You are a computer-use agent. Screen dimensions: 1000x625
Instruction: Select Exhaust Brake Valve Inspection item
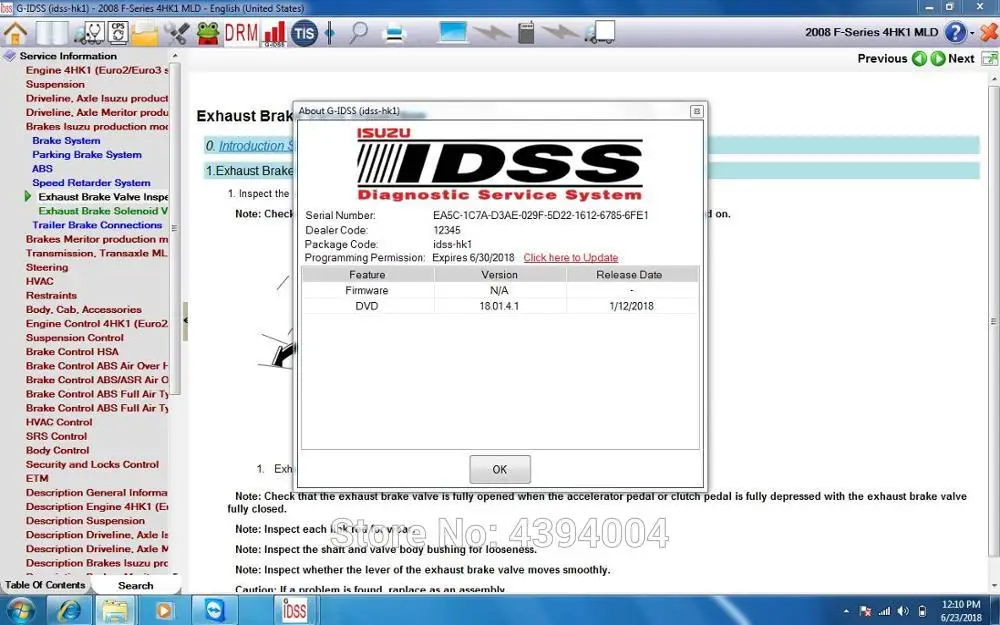tap(103, 197)
